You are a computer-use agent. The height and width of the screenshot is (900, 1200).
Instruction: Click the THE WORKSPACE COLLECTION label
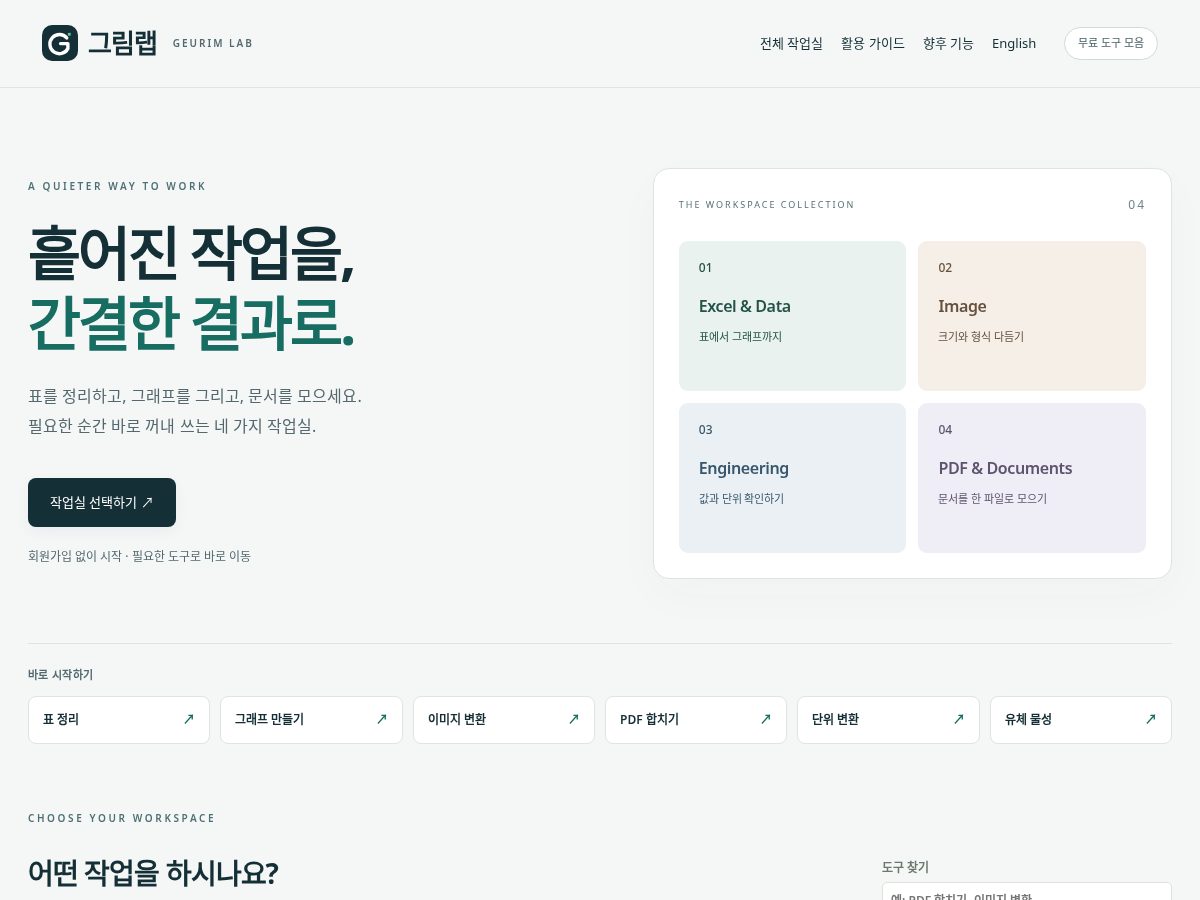[x=767, y=205]
